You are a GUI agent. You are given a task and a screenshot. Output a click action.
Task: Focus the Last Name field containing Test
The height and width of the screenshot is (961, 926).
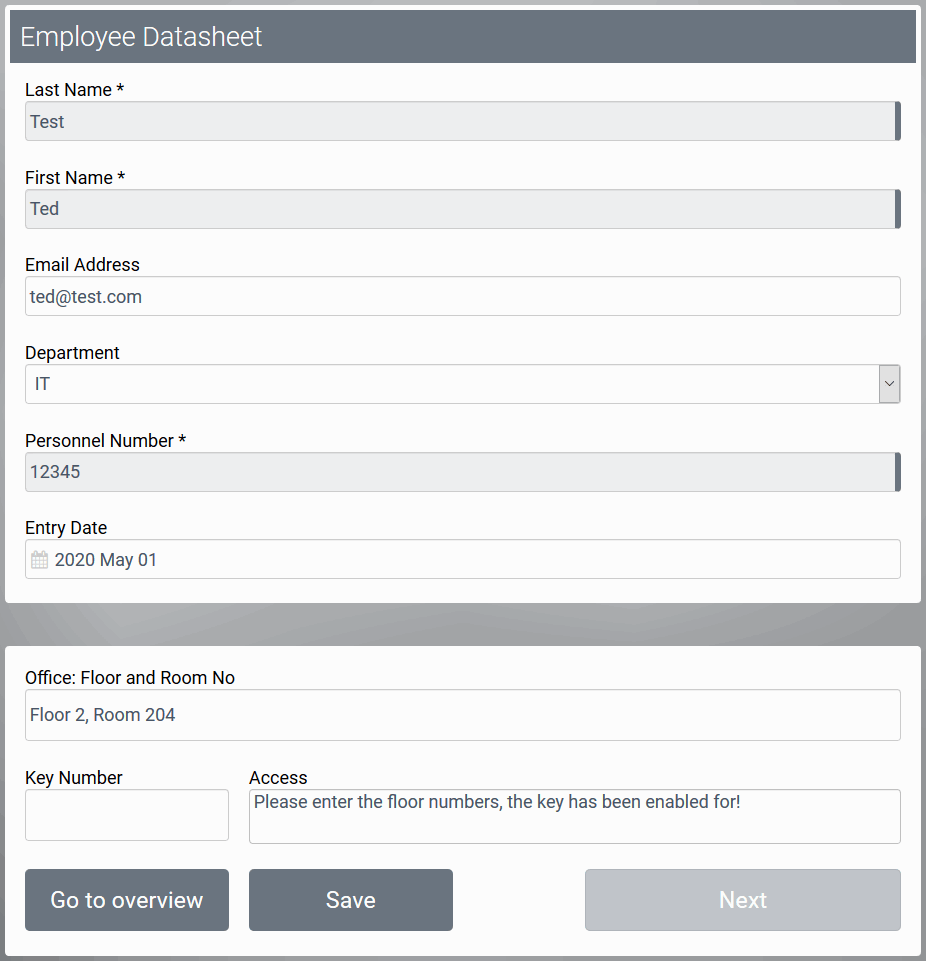coord(460,121)
